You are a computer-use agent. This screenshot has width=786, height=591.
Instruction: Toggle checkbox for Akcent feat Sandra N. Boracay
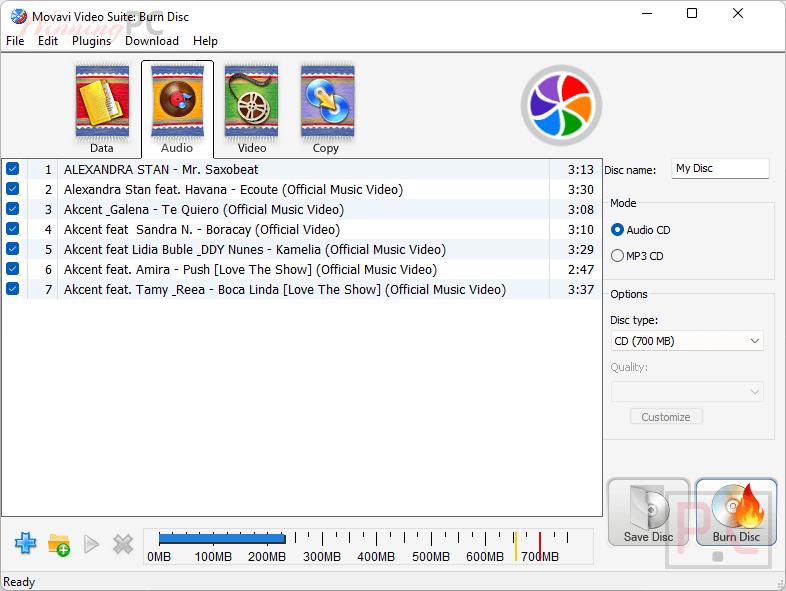13,229
